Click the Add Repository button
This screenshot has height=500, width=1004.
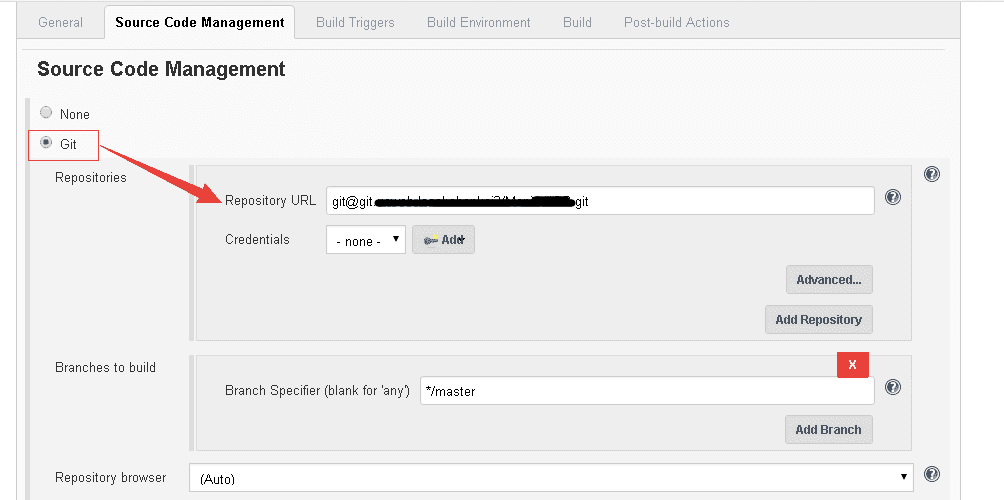tap(818, 319)
